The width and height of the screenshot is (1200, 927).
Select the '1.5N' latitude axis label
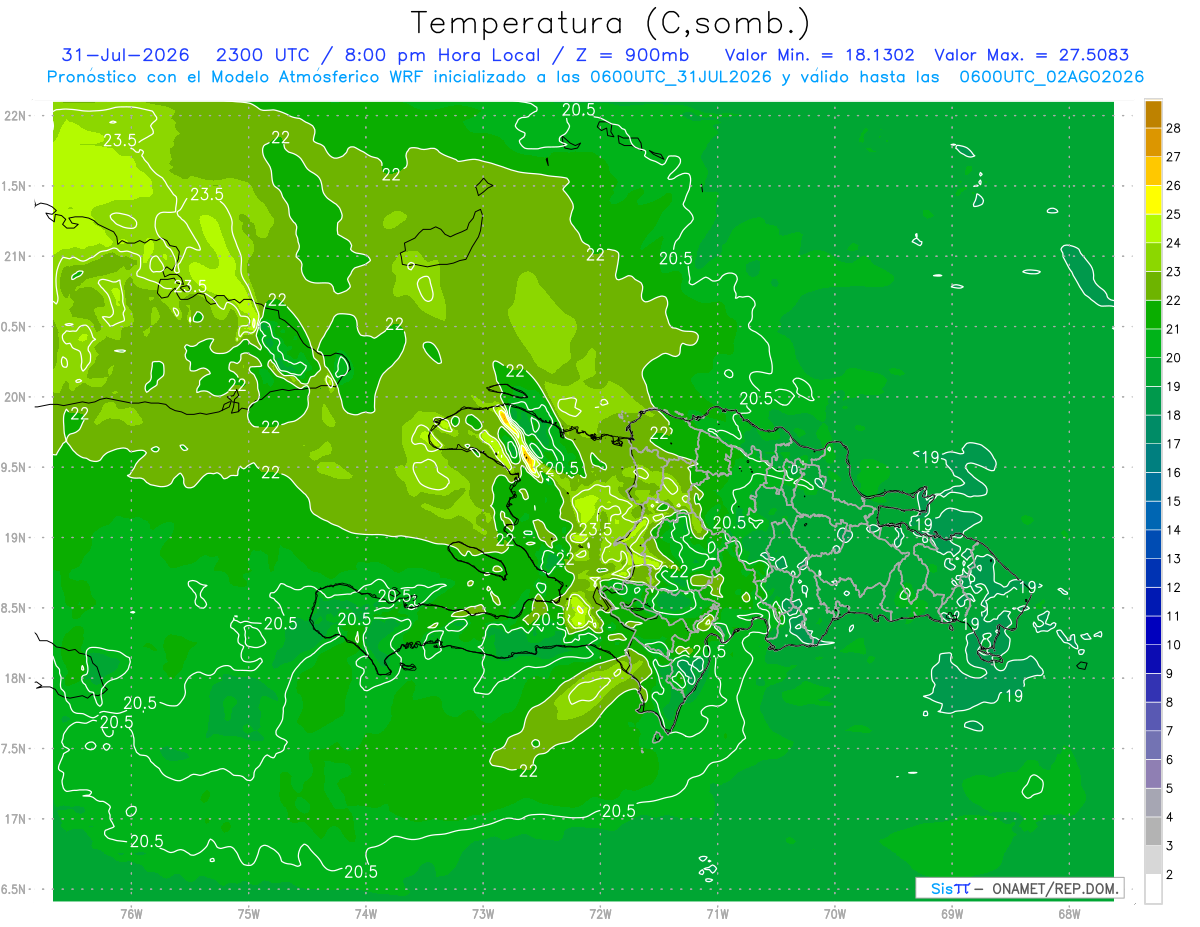pyautogui.click(x=14, y=186)
